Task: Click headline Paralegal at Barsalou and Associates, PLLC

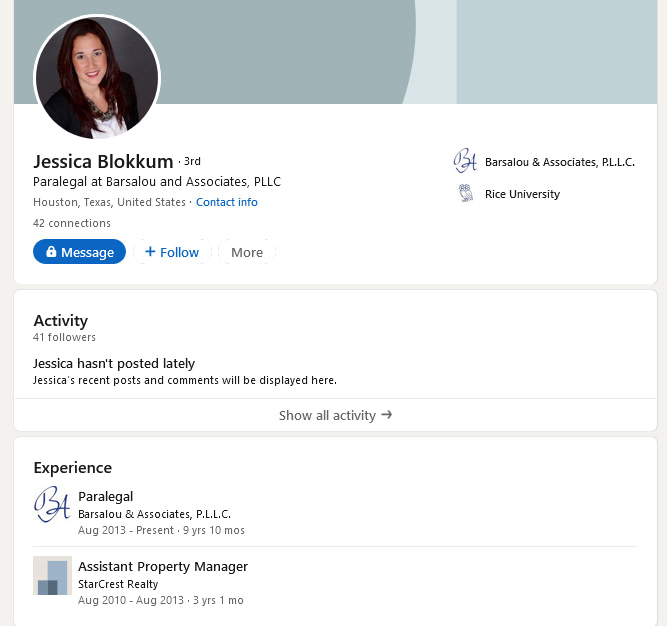Action: point(157,182)
